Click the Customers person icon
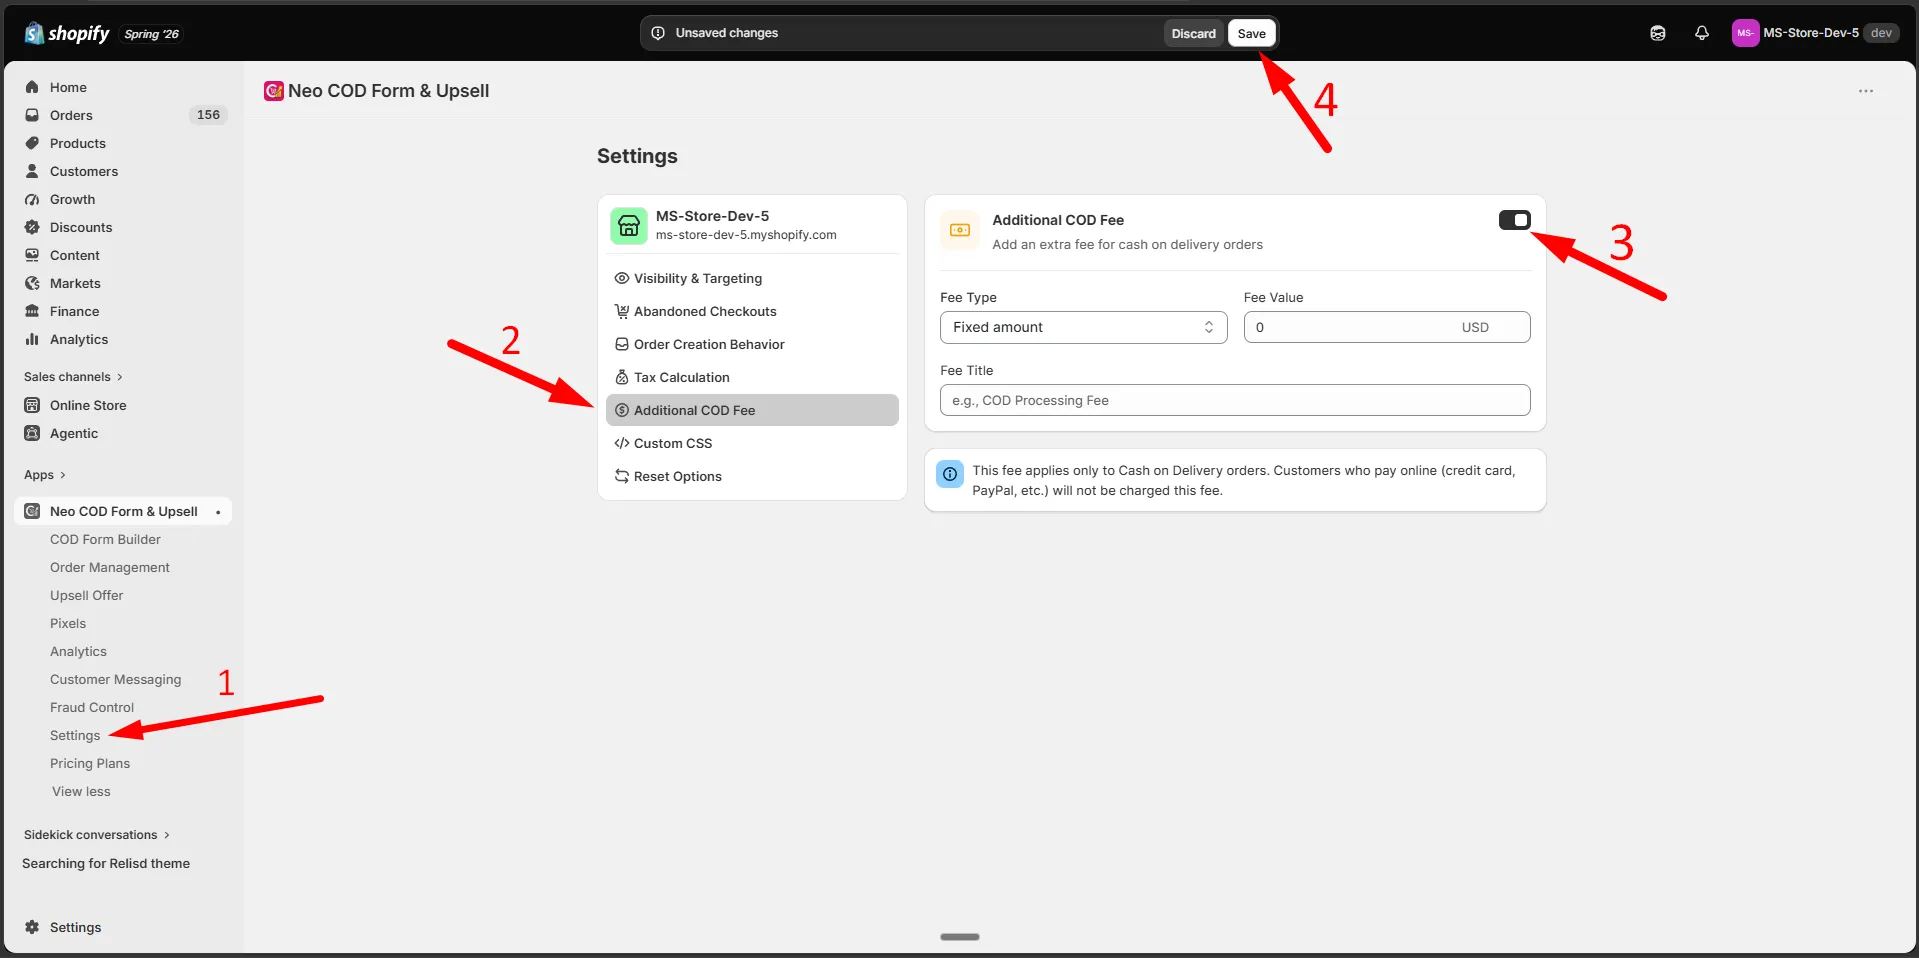This screenshot has width=1919, height=958. click(32, 171)
